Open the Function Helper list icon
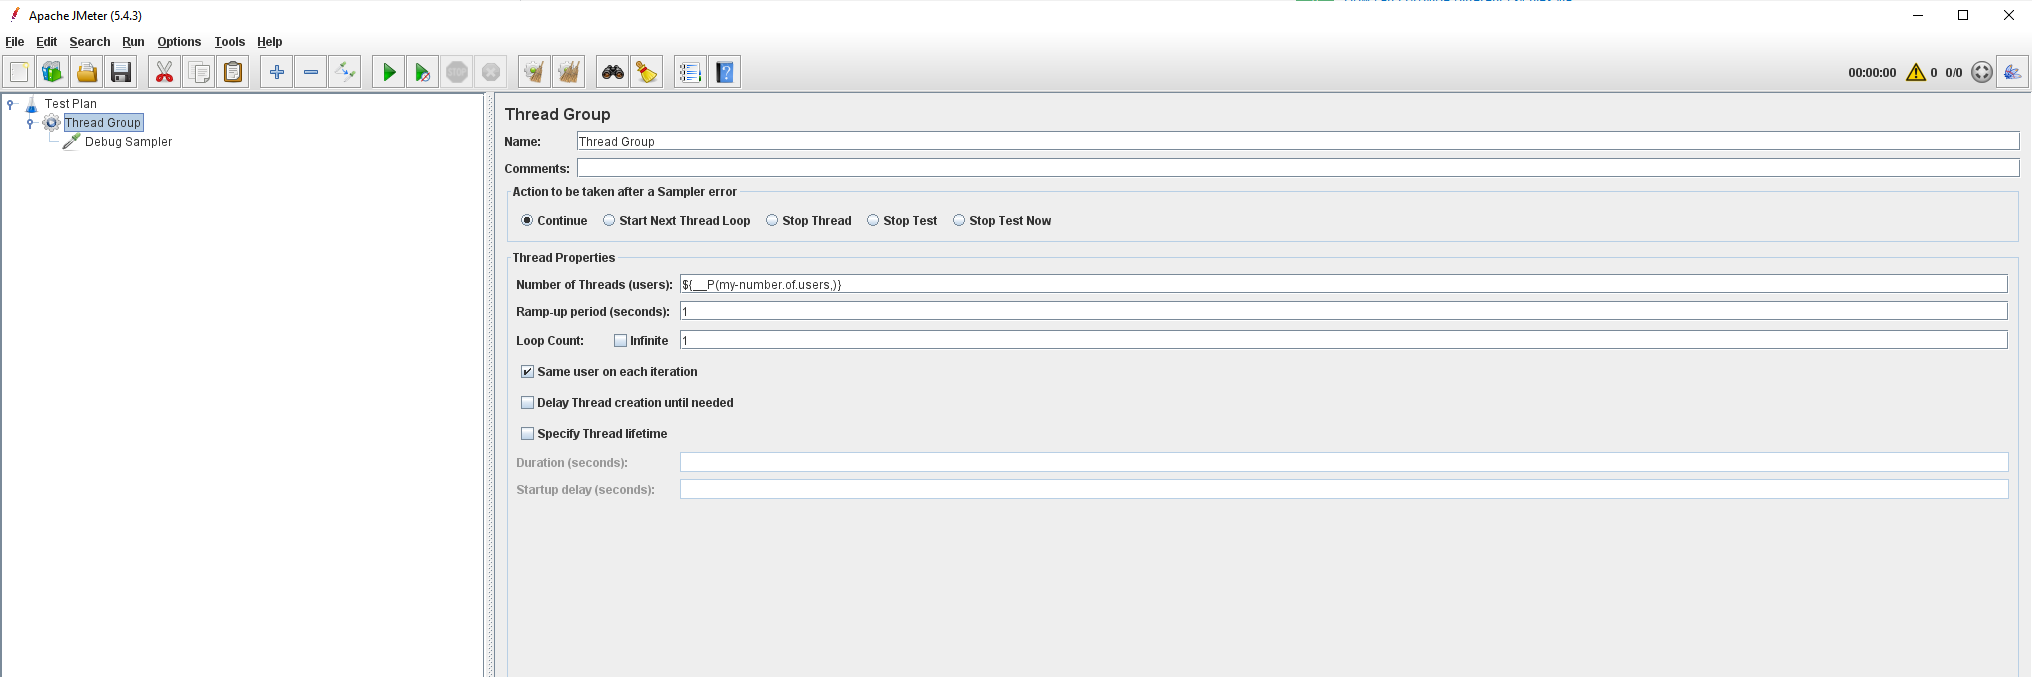The height and width of the screenshot is (677, 2032). pyautogui.click(x=691, y=72)
